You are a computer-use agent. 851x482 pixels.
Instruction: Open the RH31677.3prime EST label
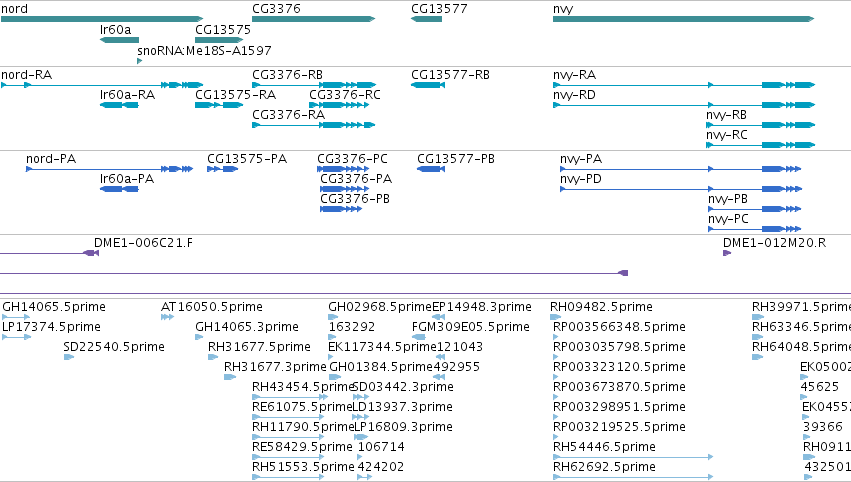coord(275,367)
